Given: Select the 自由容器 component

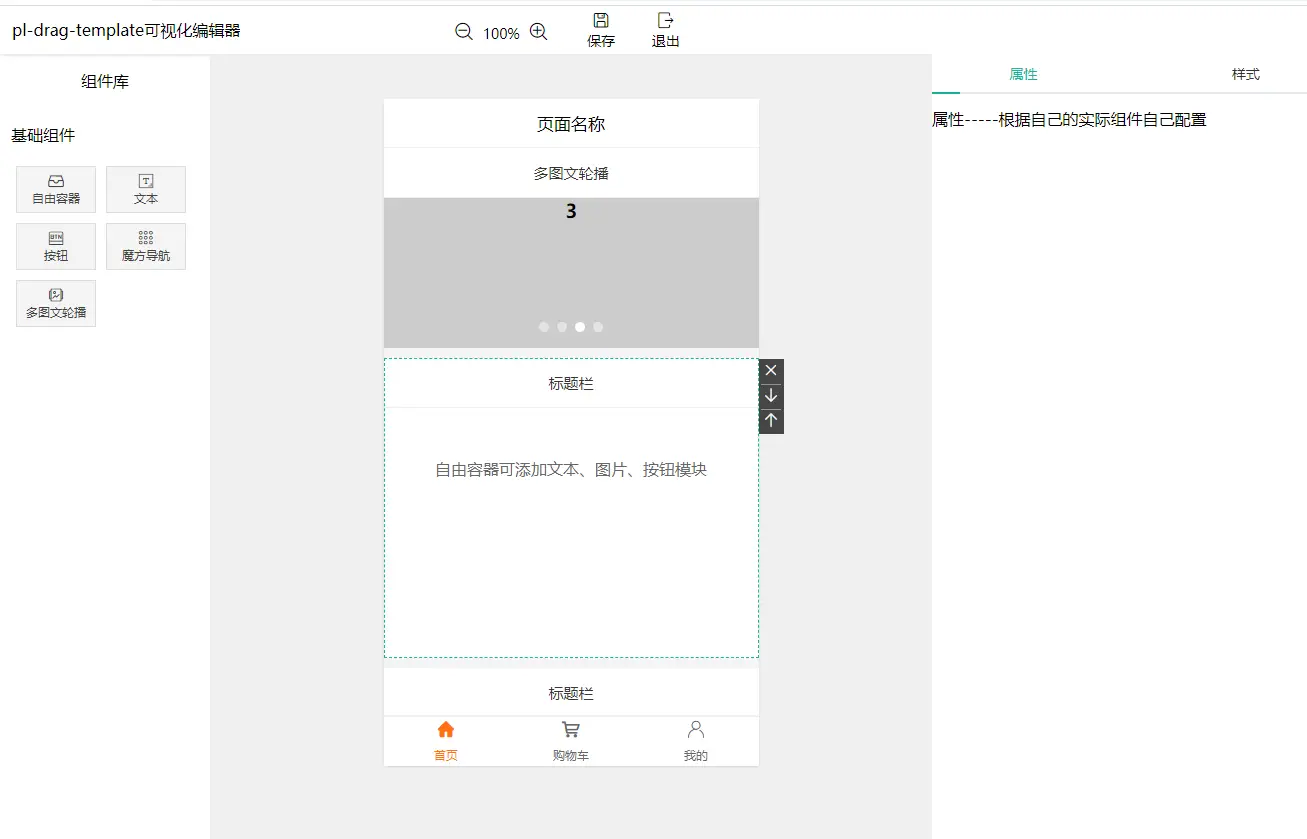Looking at the screenshot, I should coord(56,189).
